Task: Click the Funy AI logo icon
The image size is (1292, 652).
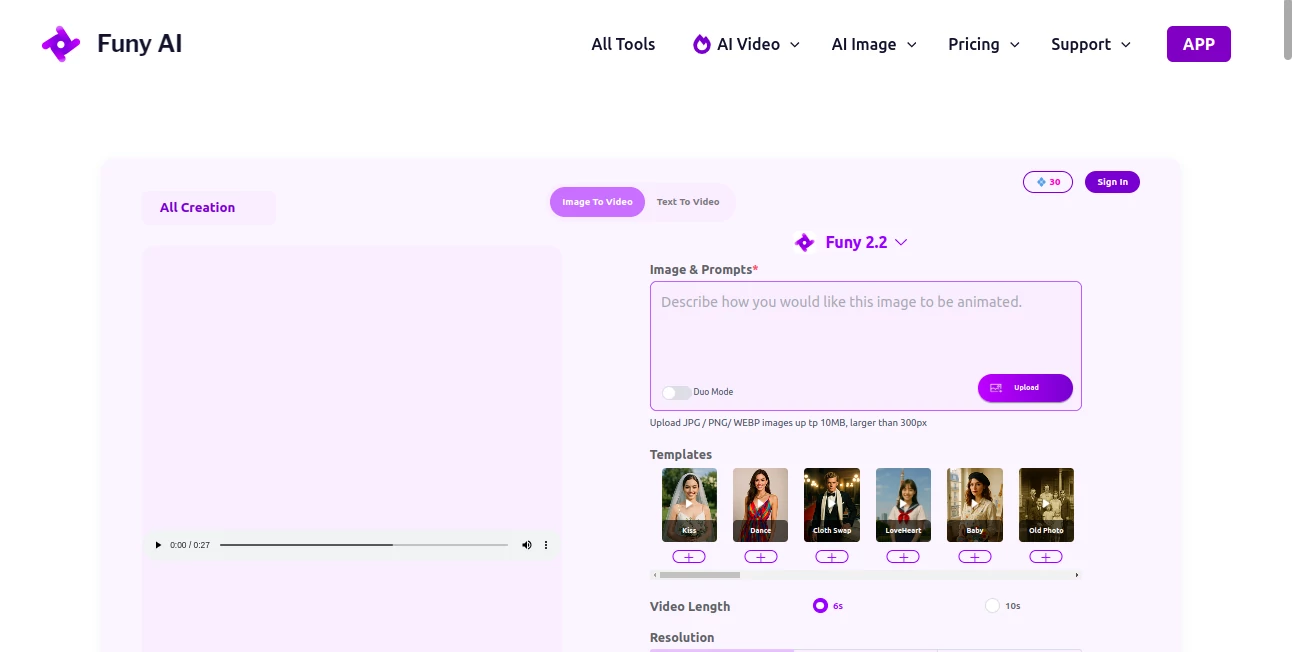Action: 60,43
